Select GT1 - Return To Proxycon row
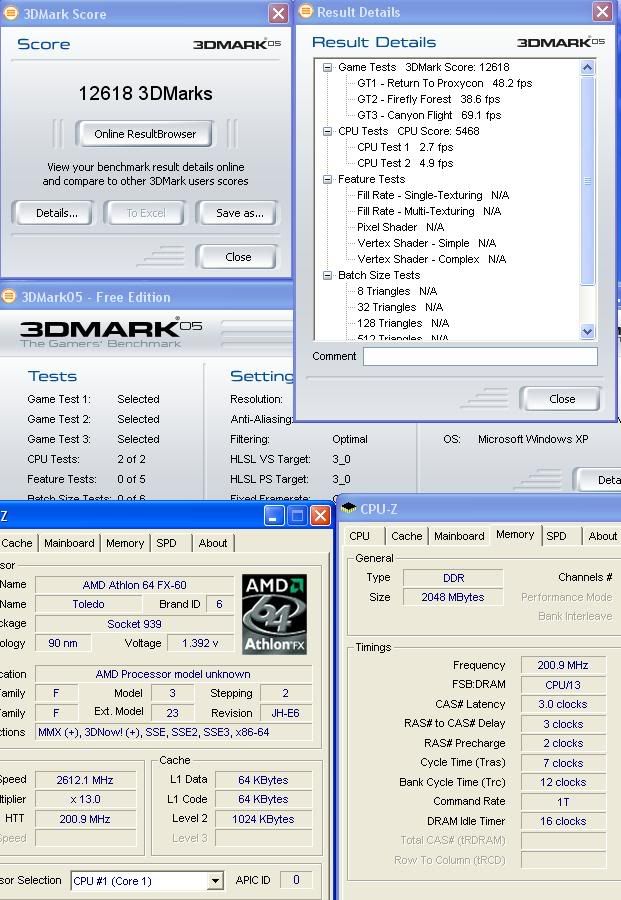 444,83
